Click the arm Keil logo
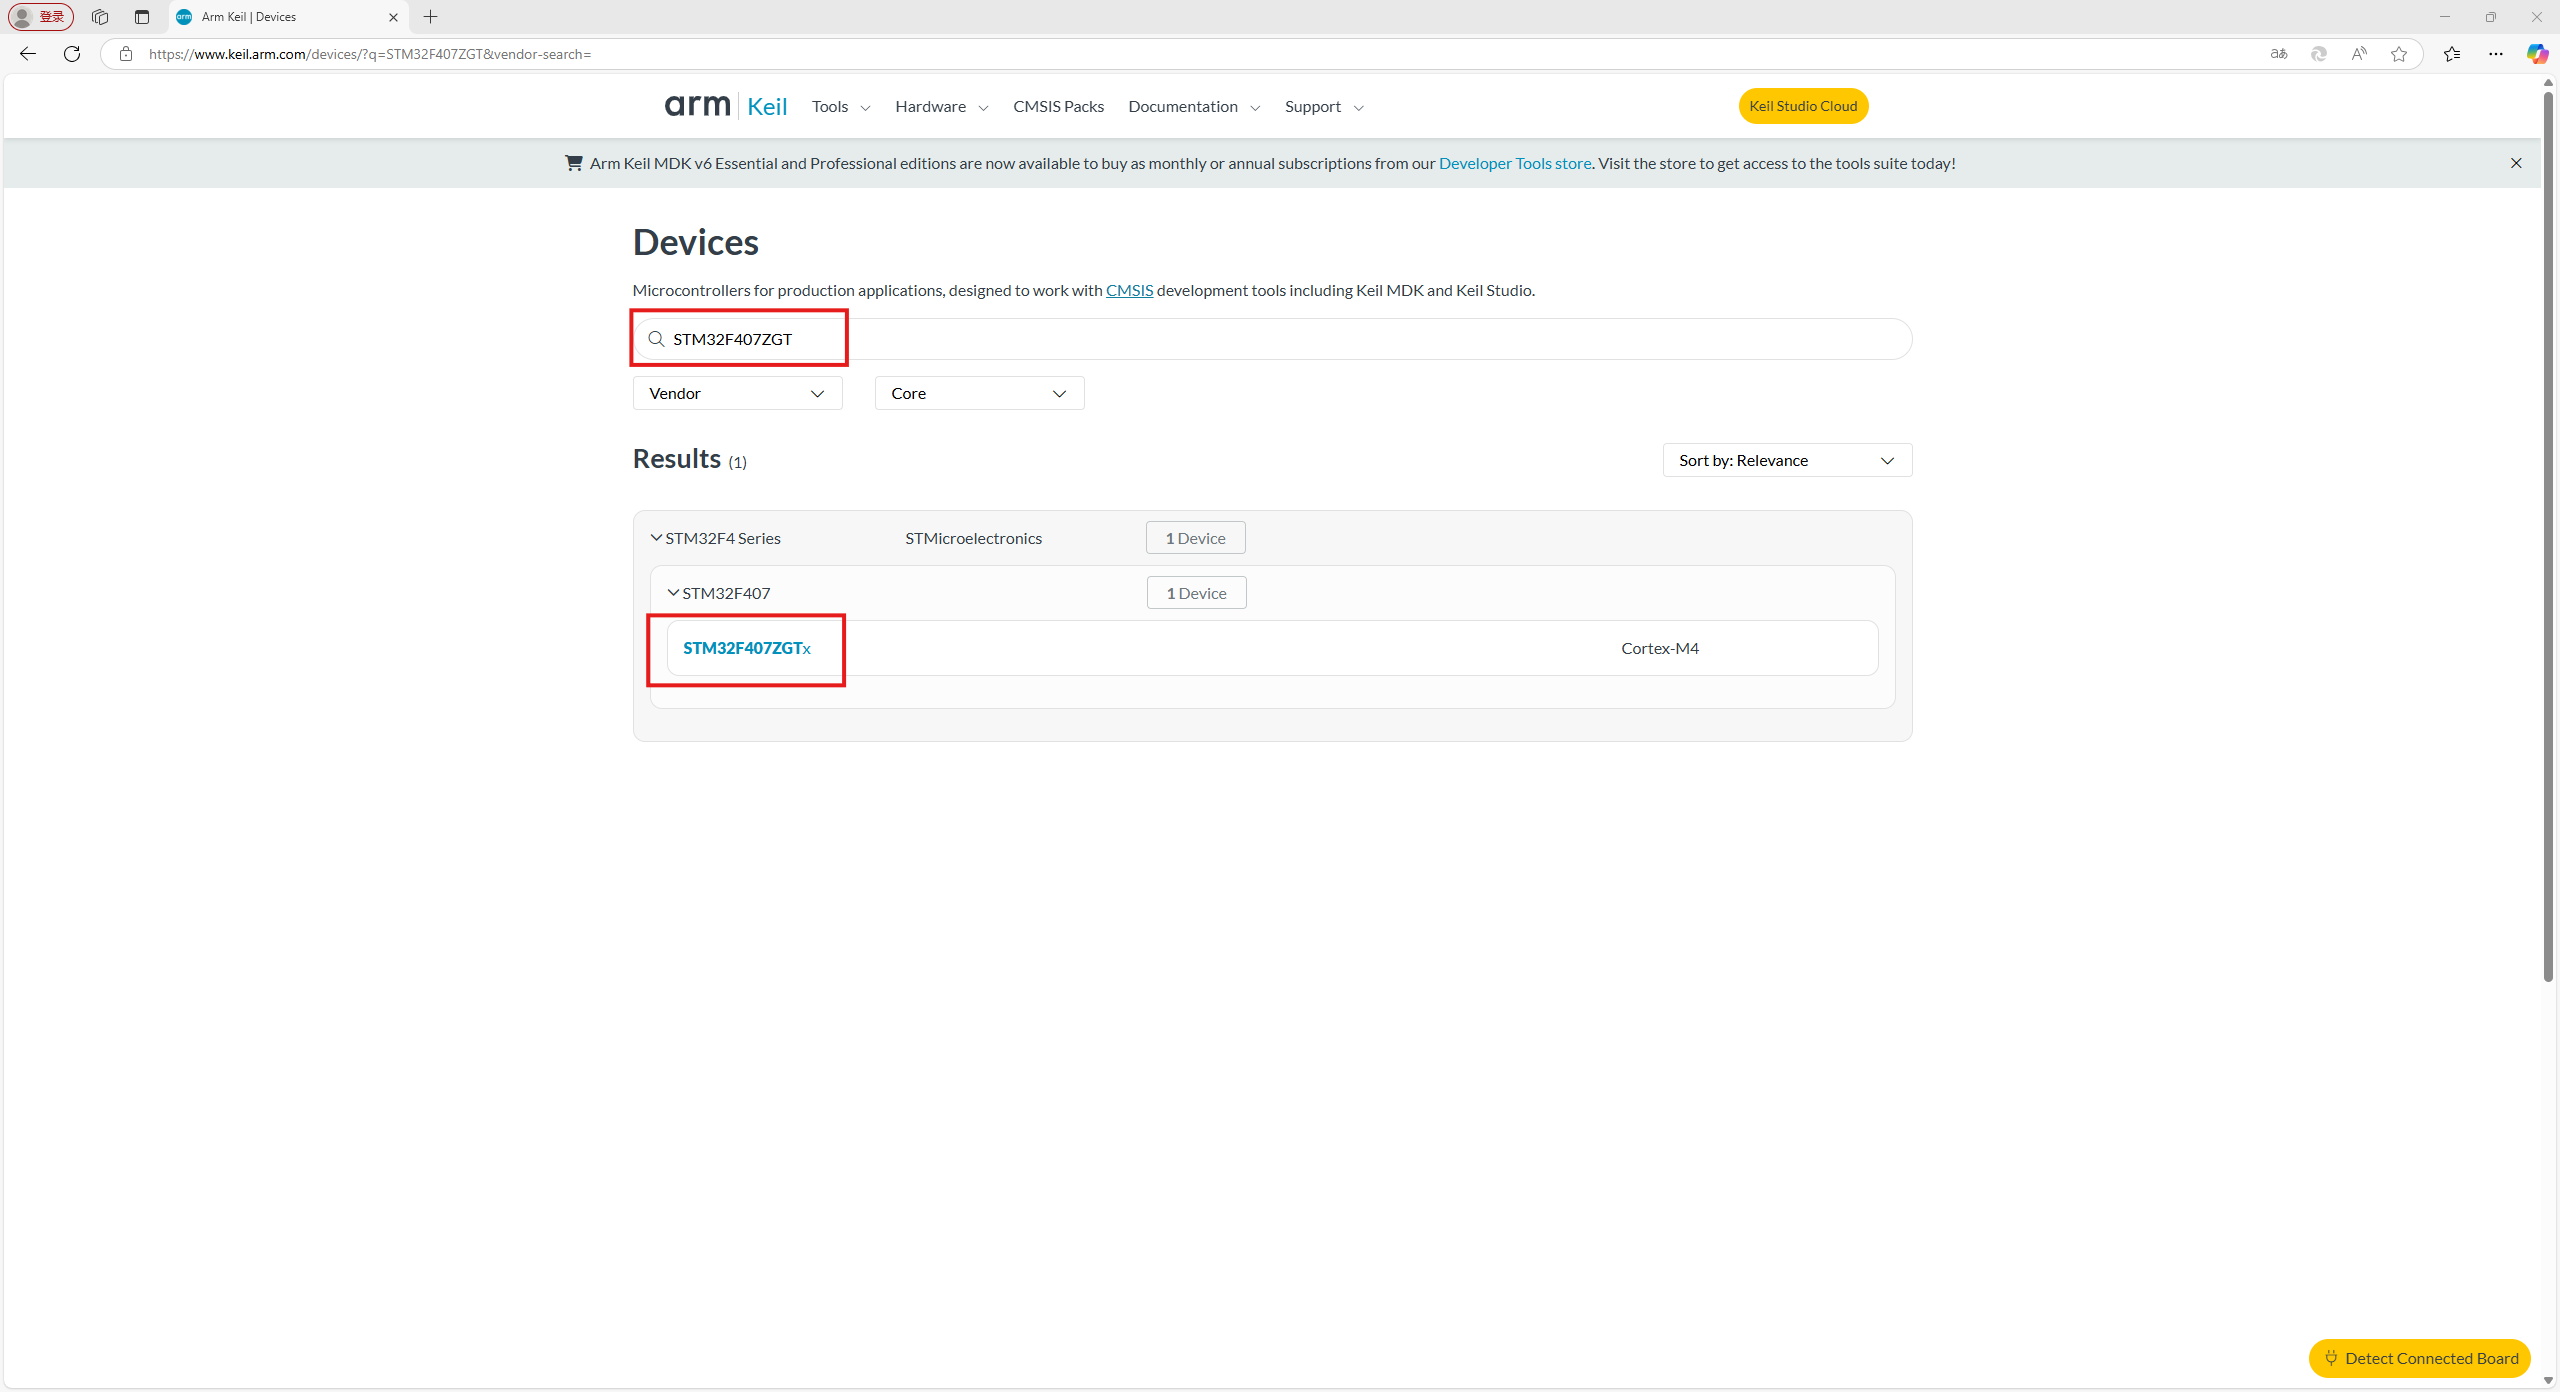Viewport: 2560px width, 1392px height. pos(725,106)
